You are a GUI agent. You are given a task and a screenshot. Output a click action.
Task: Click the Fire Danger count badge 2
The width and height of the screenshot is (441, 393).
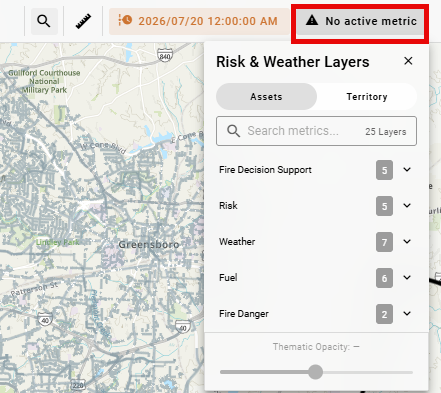click(x=384, y=314)
